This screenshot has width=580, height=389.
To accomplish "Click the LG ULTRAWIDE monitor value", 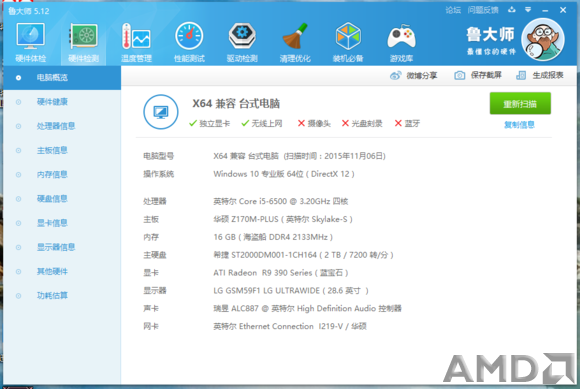I will tap(291, 291).
